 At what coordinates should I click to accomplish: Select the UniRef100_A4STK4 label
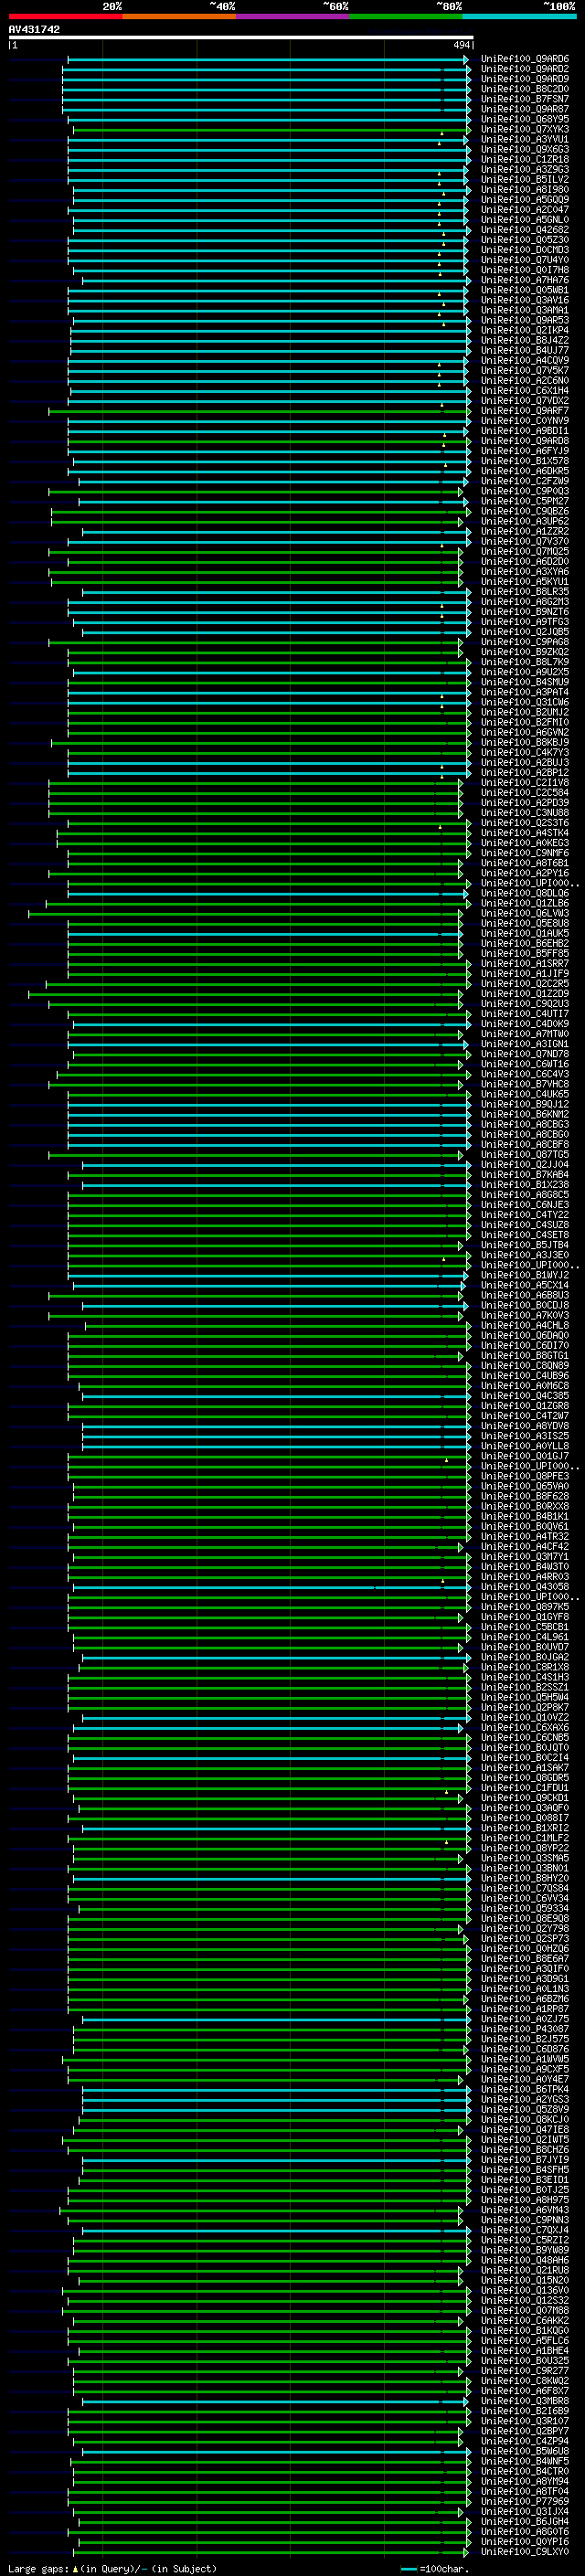524,834
